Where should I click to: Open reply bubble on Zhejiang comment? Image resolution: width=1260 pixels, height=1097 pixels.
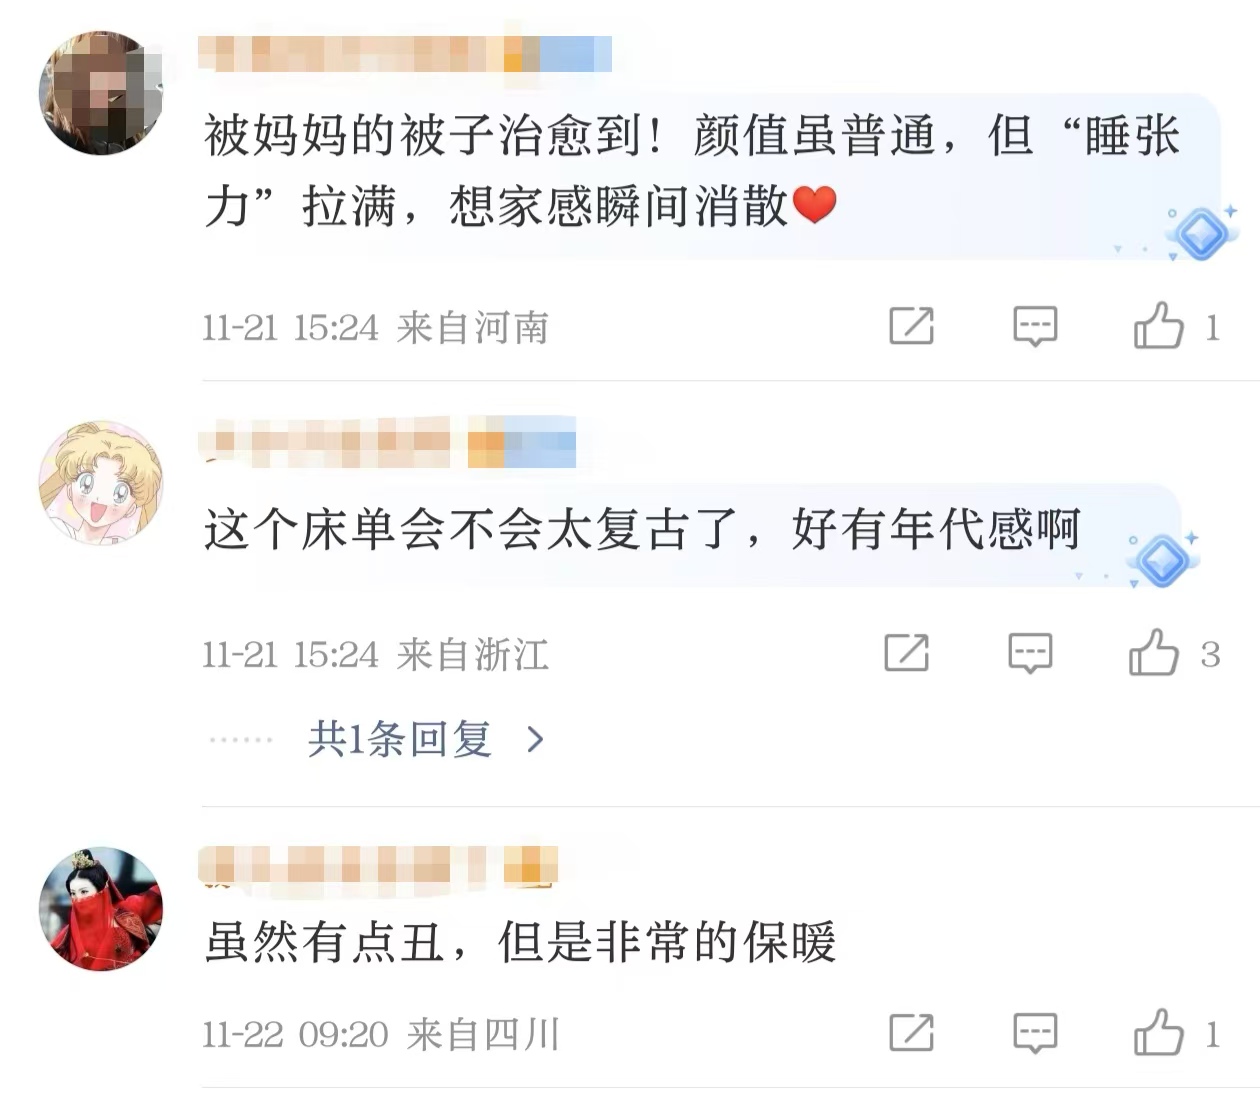coord(1030,653)
